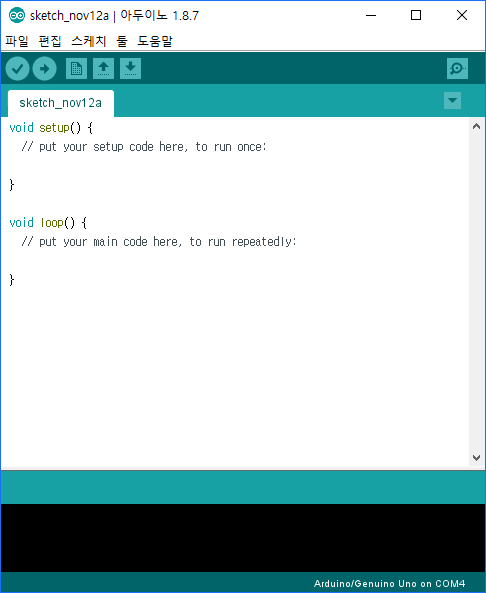Click the Save sketch down-arrow icon

click(x=130, y=68)
